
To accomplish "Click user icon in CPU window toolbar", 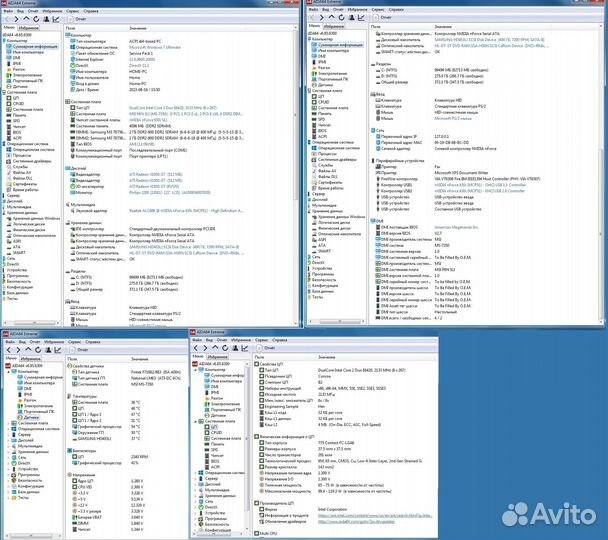I will tap(235, 348).
